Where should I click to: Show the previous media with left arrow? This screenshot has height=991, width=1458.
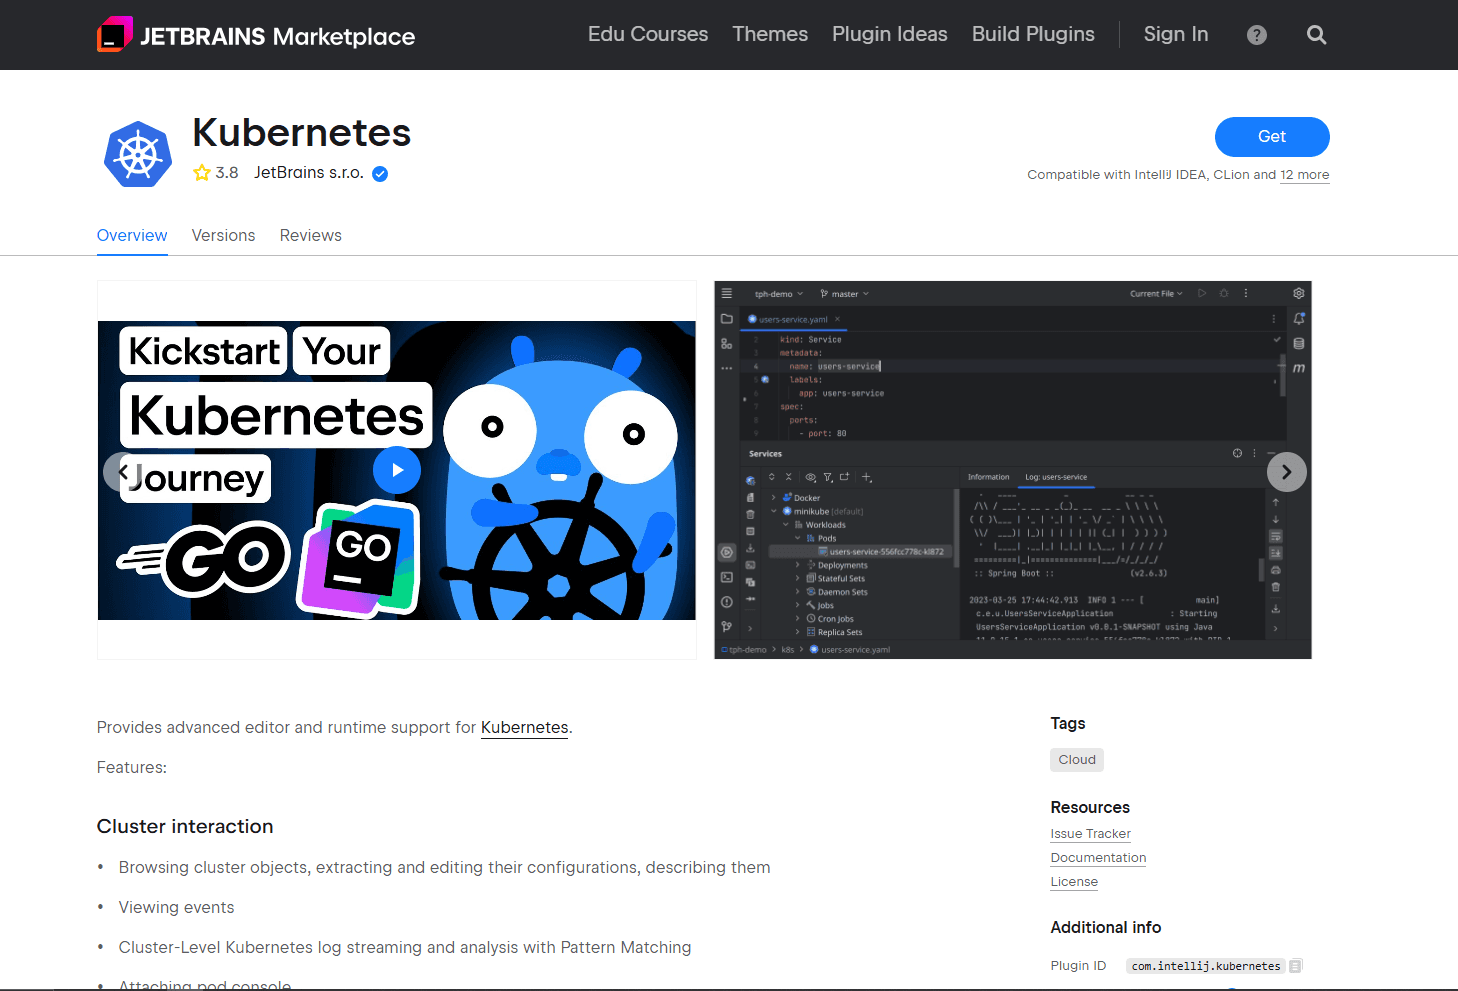(x=122, y=472)
